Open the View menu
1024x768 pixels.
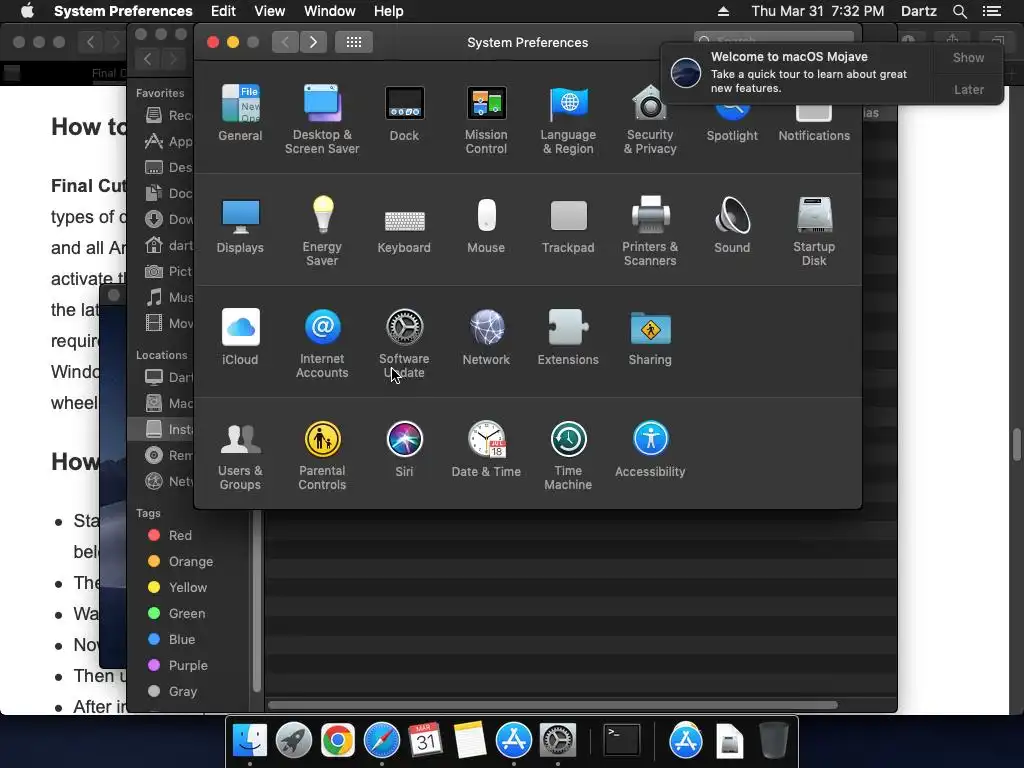[x=270, y=11]
